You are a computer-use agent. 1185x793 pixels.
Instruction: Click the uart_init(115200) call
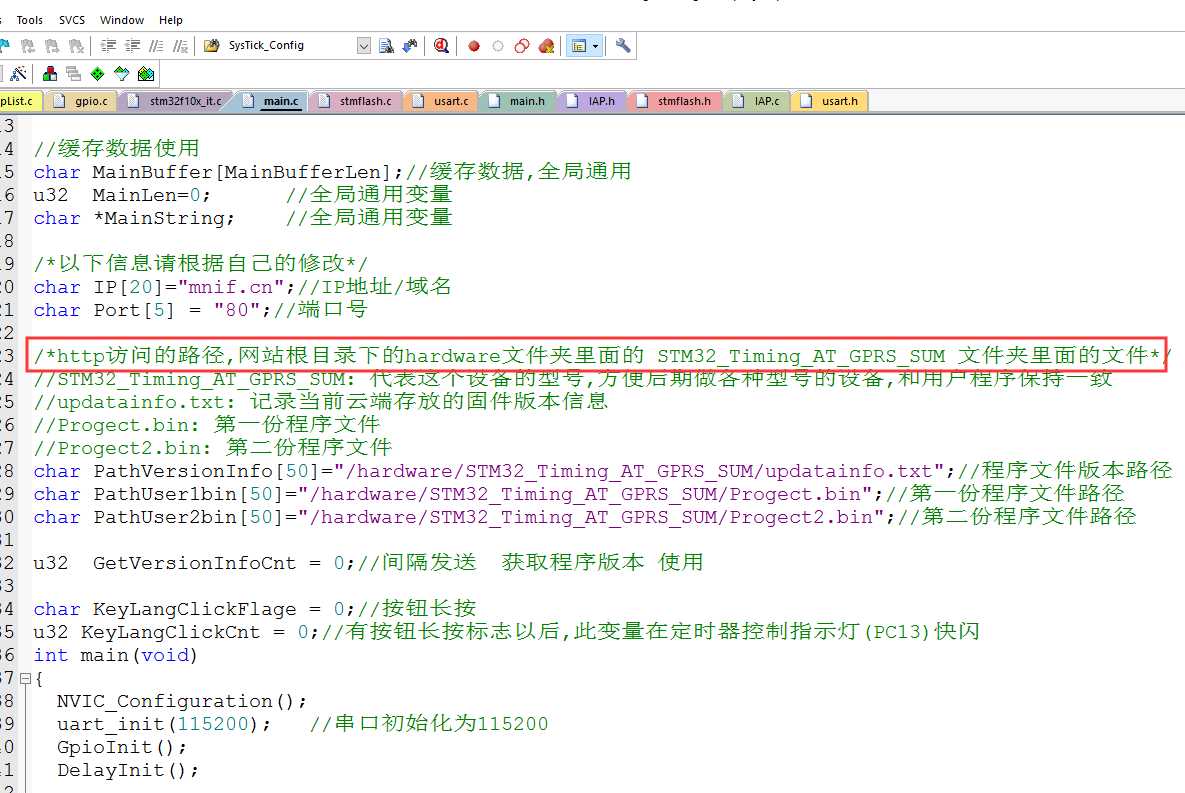click(x=164, y=724)
